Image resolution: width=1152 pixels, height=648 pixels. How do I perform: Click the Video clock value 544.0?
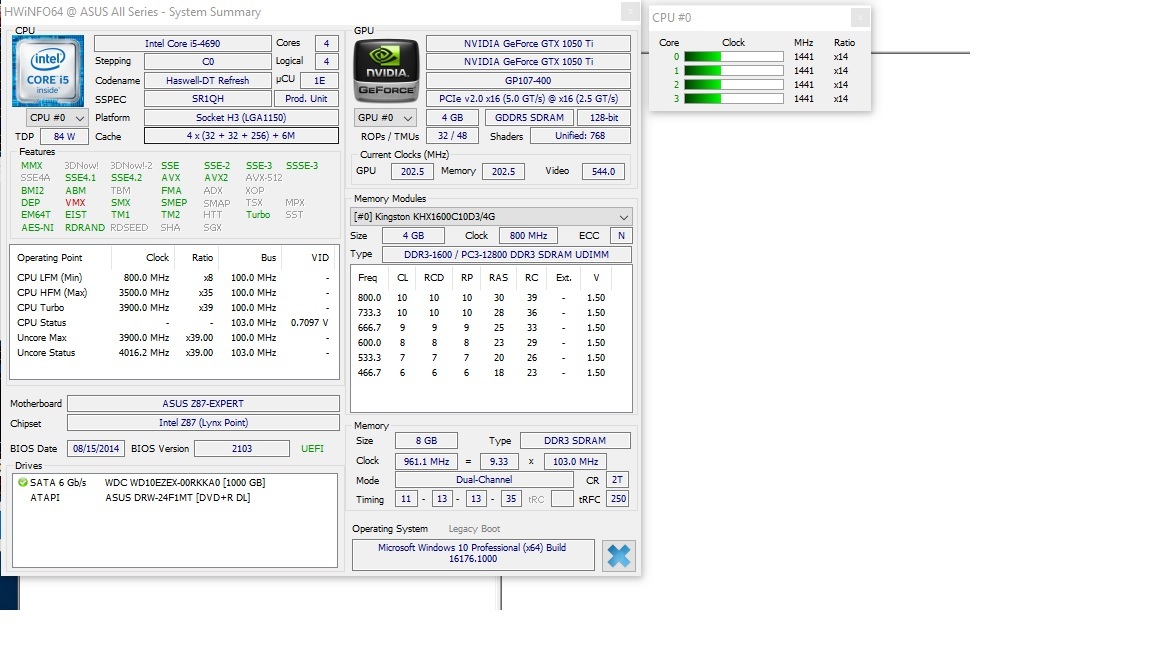coord(603,171)
